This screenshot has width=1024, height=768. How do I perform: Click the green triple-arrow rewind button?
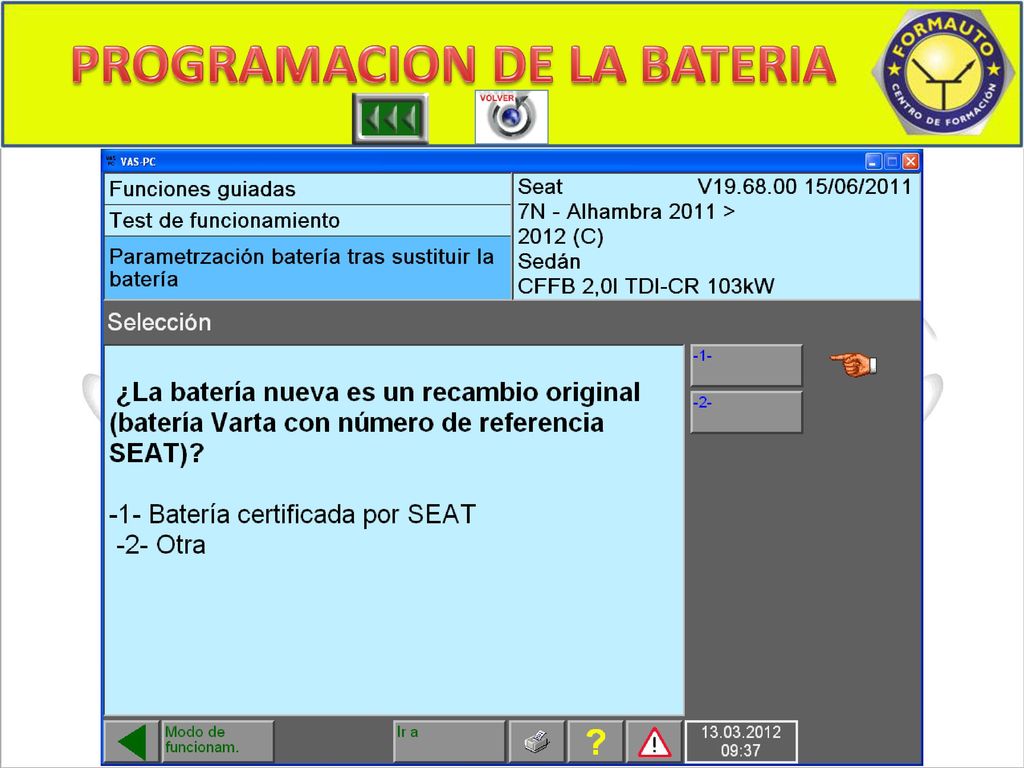pyautogui.click(x=391, y=118)
